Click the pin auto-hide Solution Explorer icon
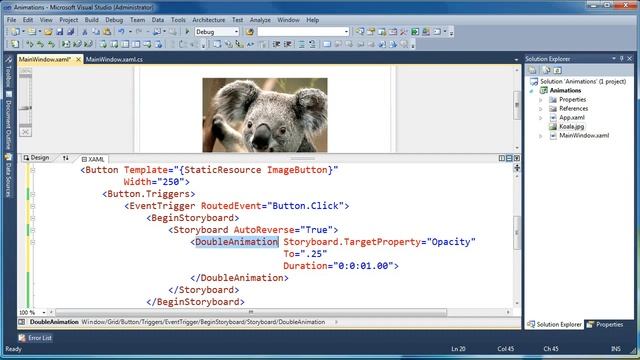640x360 pixels. point(622,59)
